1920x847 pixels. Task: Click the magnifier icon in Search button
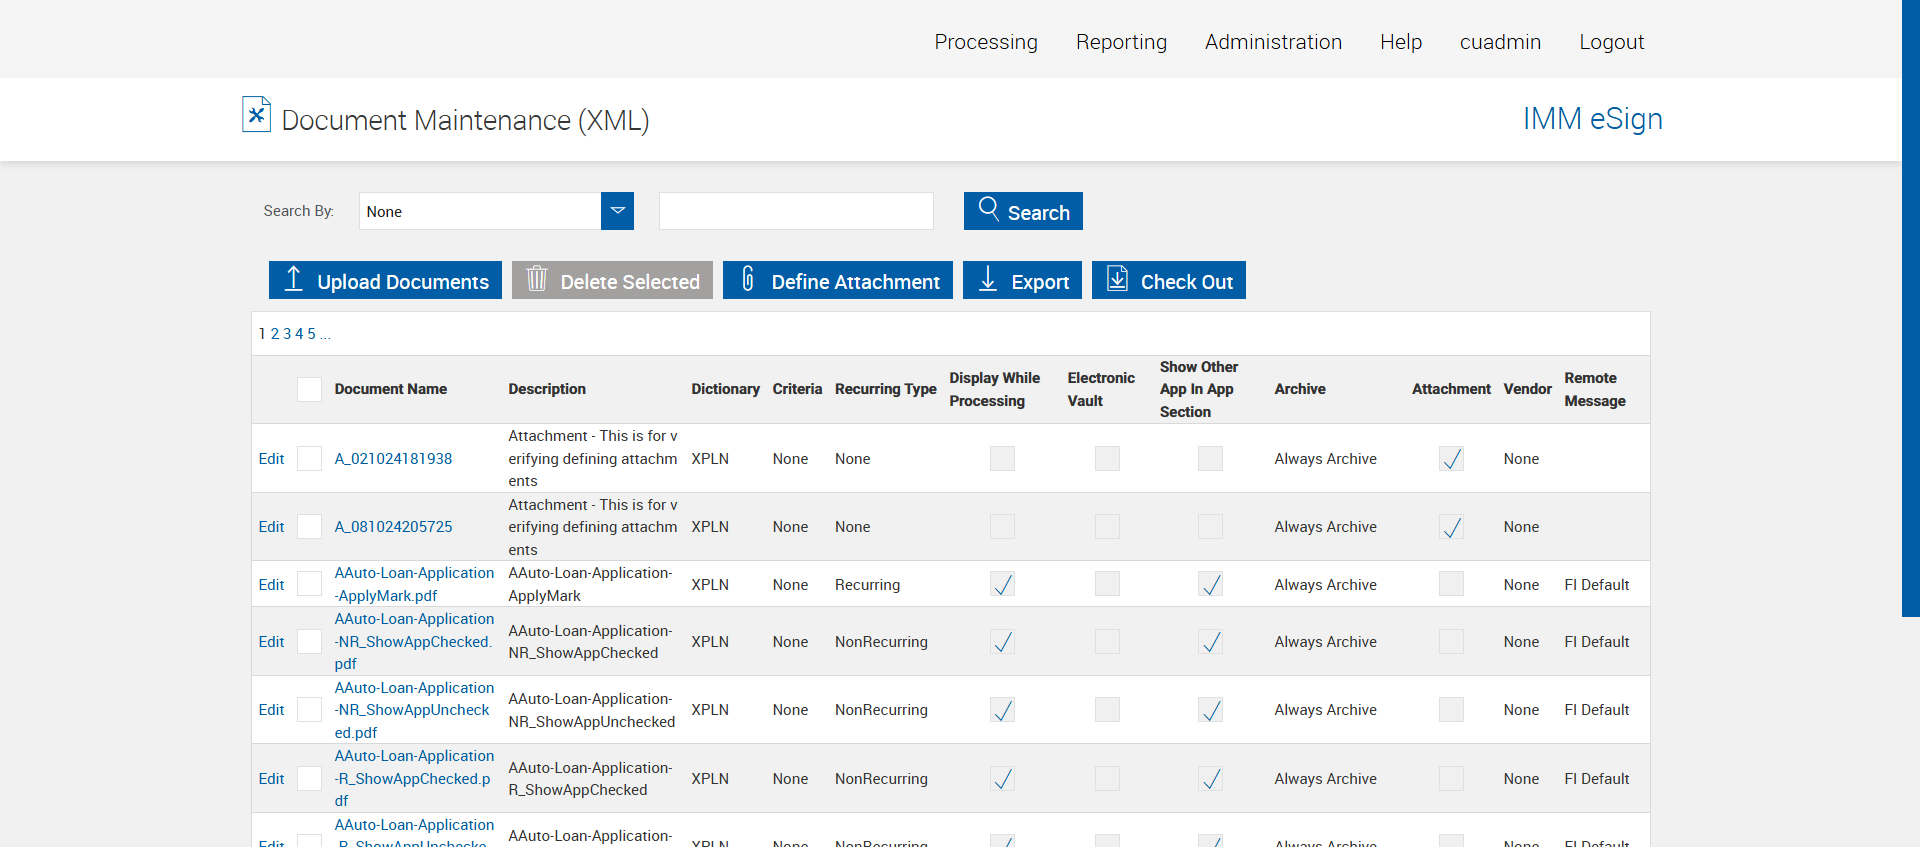point(988,209)
